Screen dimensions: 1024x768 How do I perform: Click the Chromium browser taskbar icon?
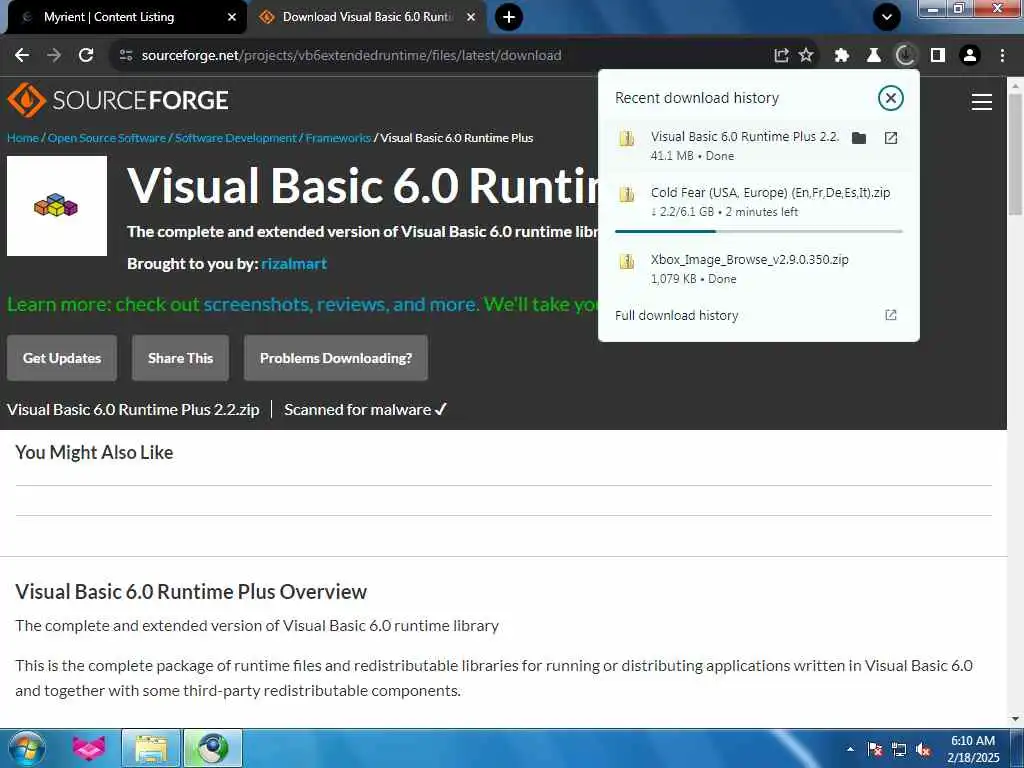[x=213, y=748]
